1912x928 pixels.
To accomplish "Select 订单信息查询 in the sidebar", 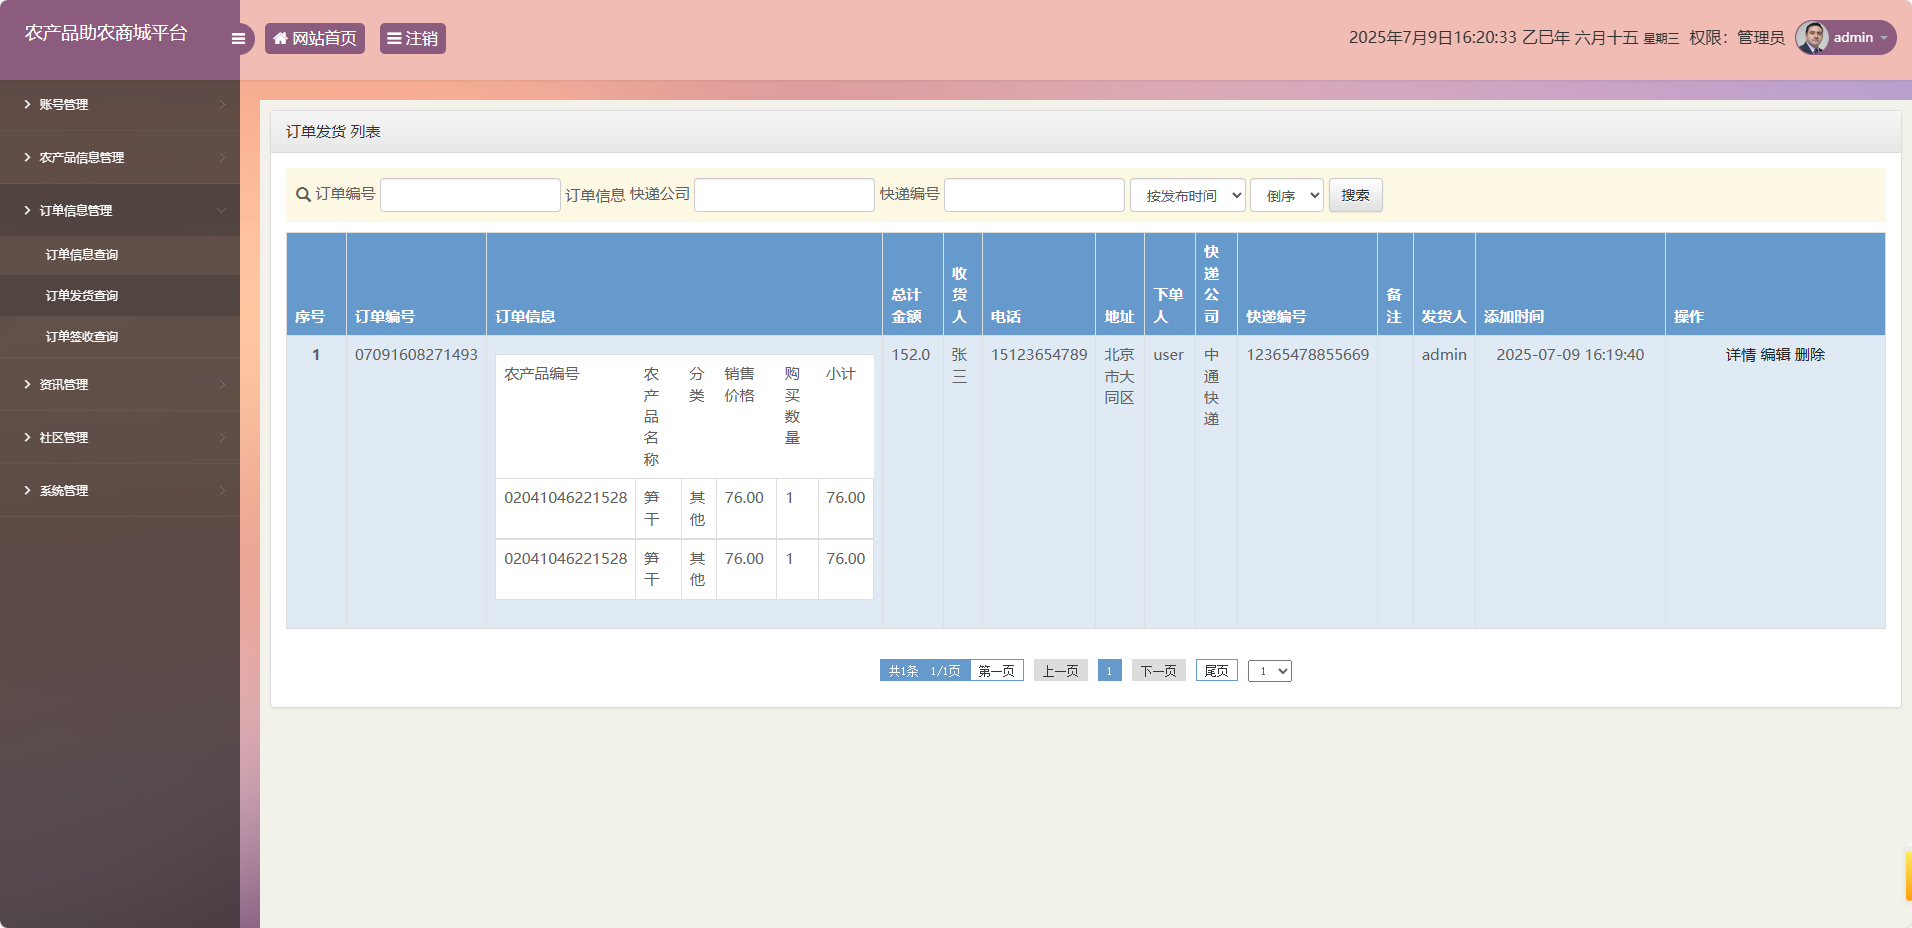I will coord(80,254).
